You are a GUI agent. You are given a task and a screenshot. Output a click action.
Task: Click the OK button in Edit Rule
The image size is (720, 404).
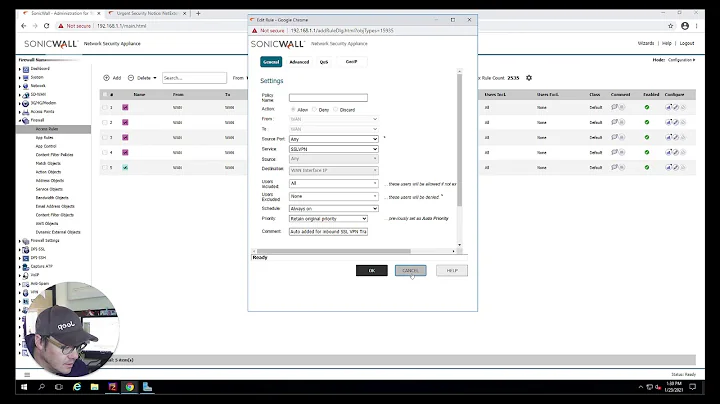pyautogui.click(x=371, y=270)
